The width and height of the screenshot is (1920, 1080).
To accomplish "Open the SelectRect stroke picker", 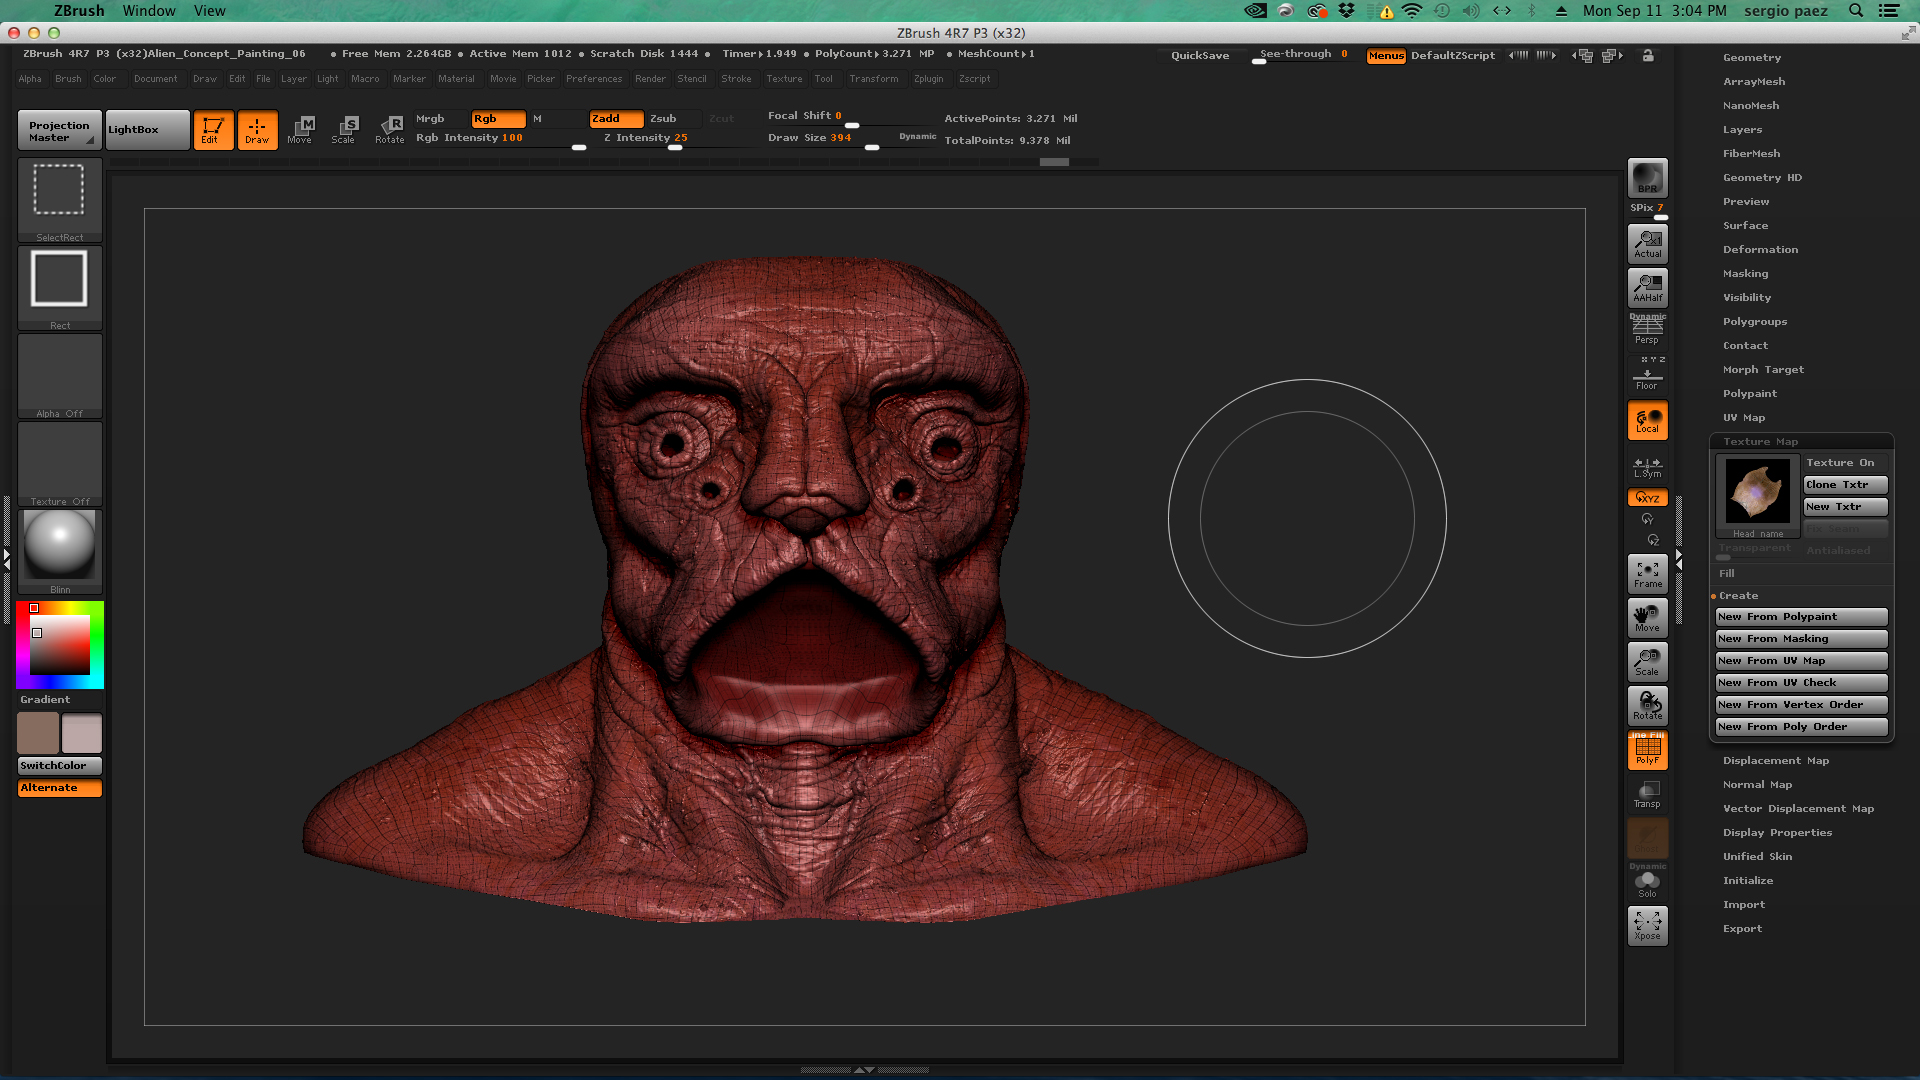I will 60,200.
